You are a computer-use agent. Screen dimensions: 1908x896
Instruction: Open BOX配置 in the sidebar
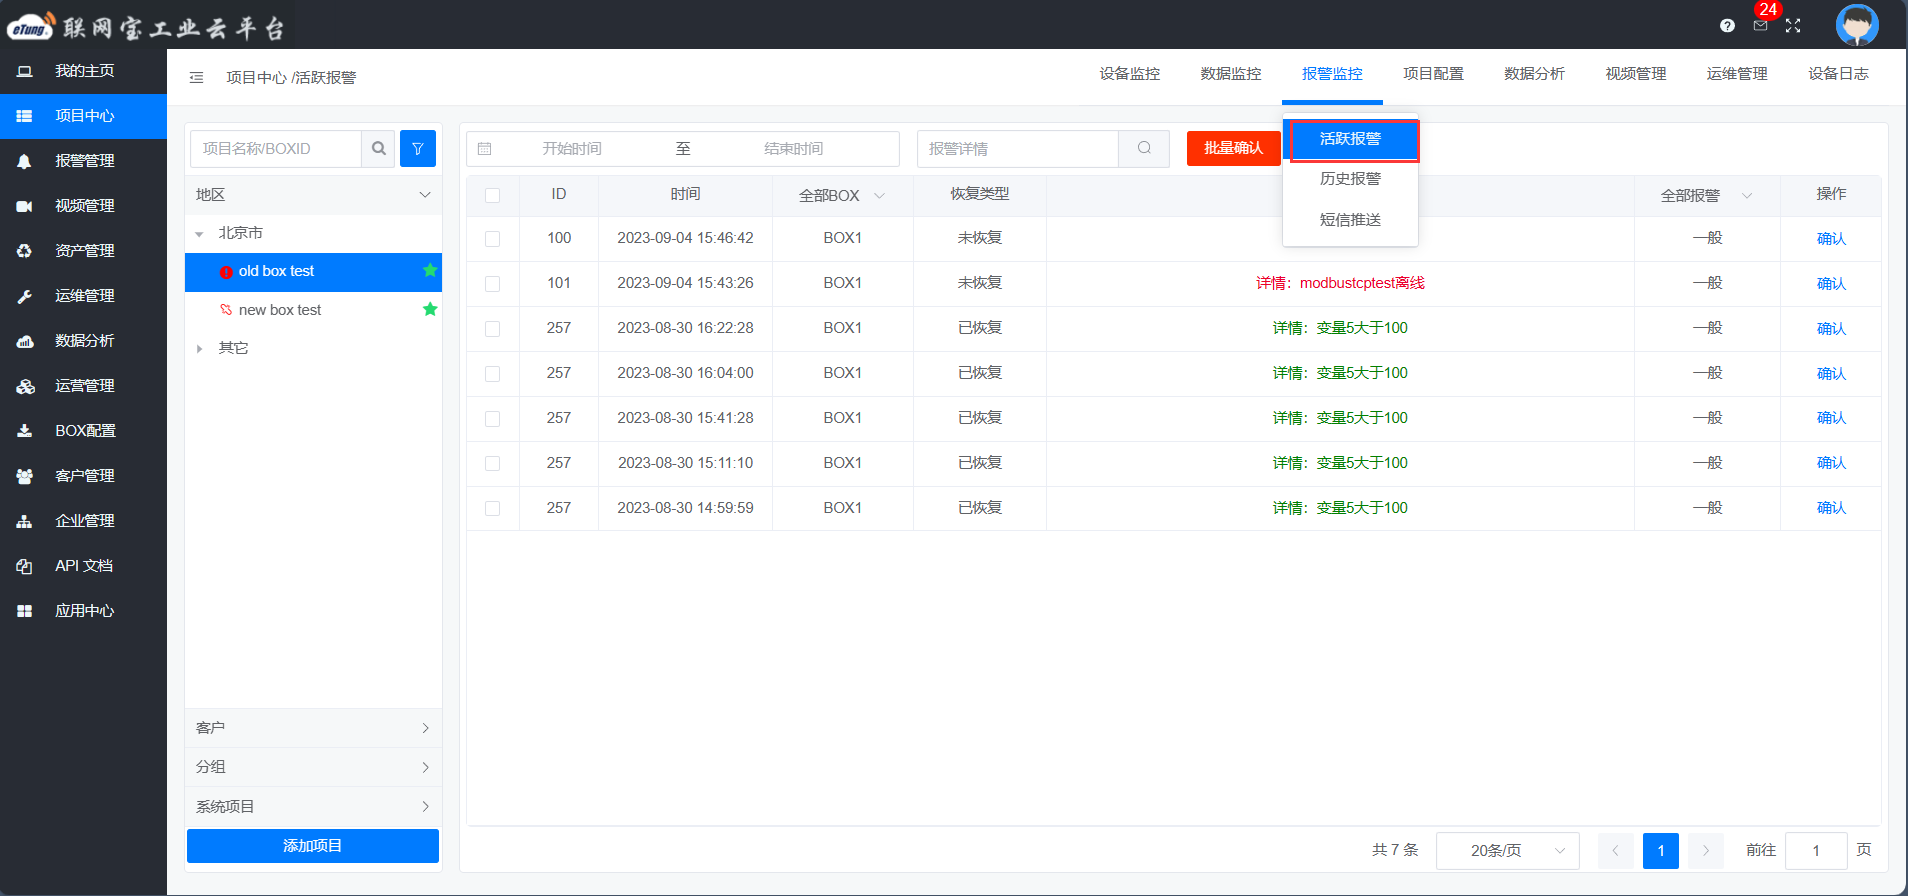(83, 431)
